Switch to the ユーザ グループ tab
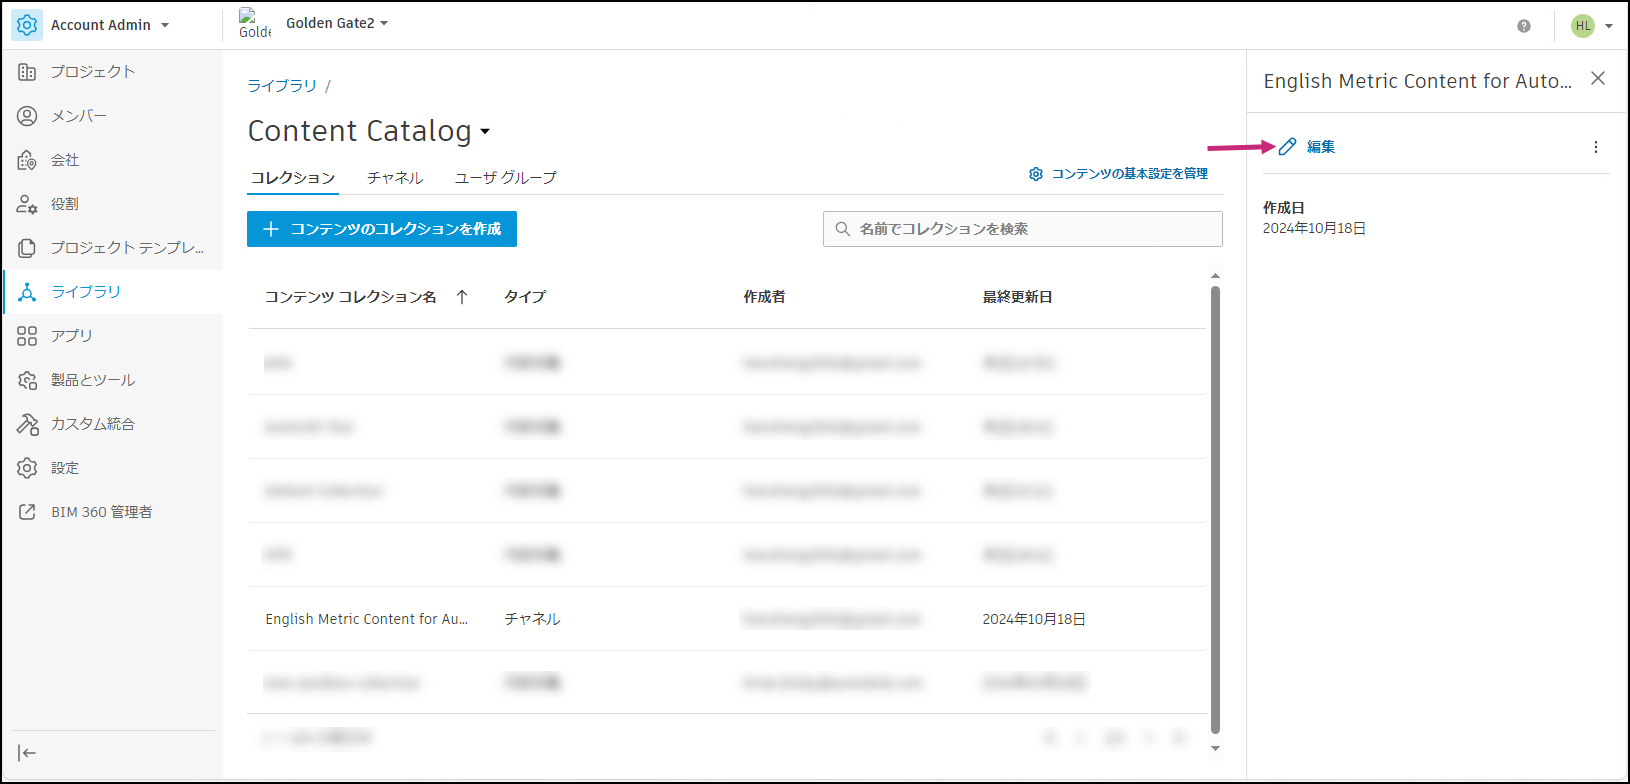This screenshot has height=784, width=1630. 505,178
